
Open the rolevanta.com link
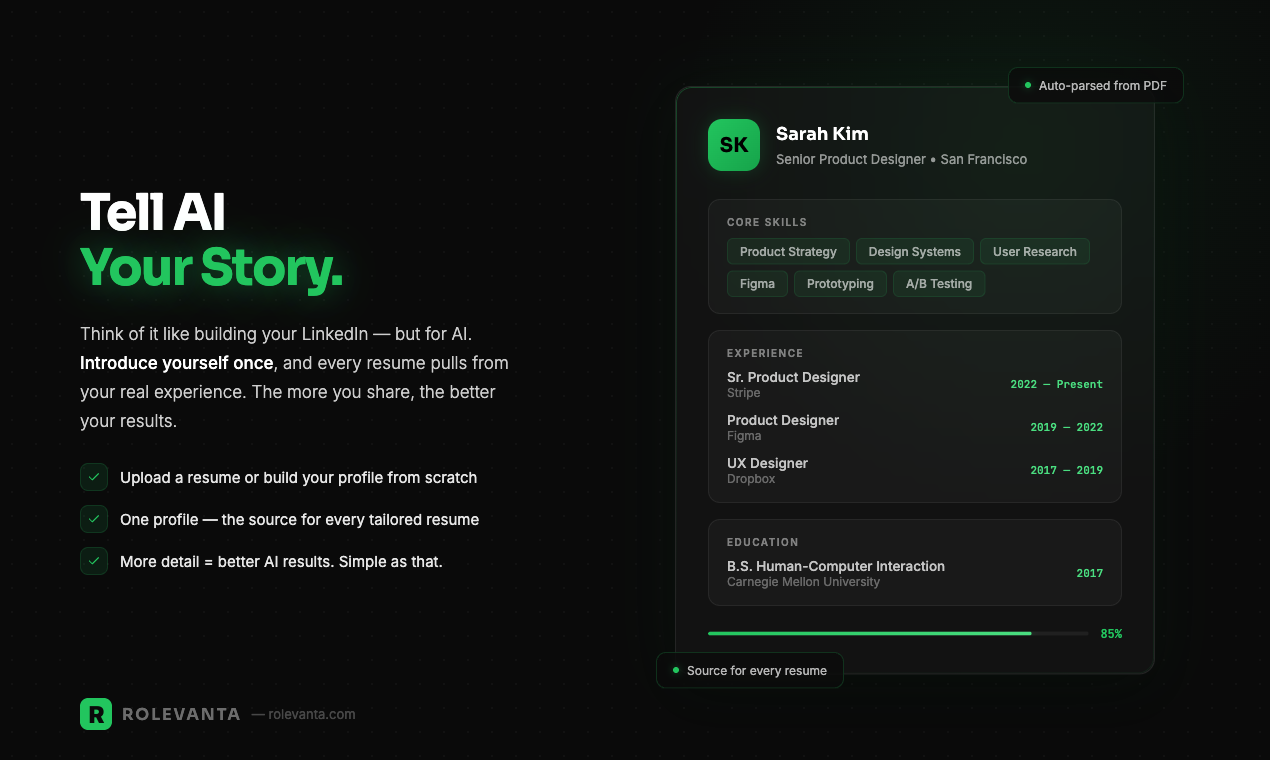click(312, 714)
